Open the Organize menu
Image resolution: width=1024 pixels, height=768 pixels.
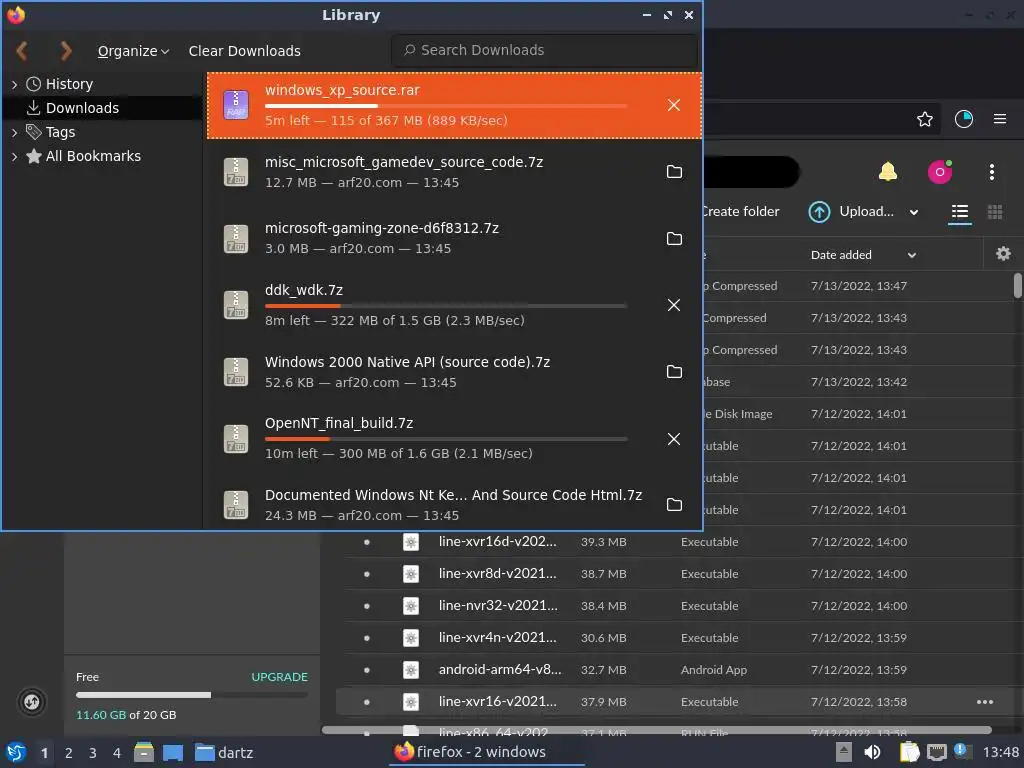pos(133,51)
